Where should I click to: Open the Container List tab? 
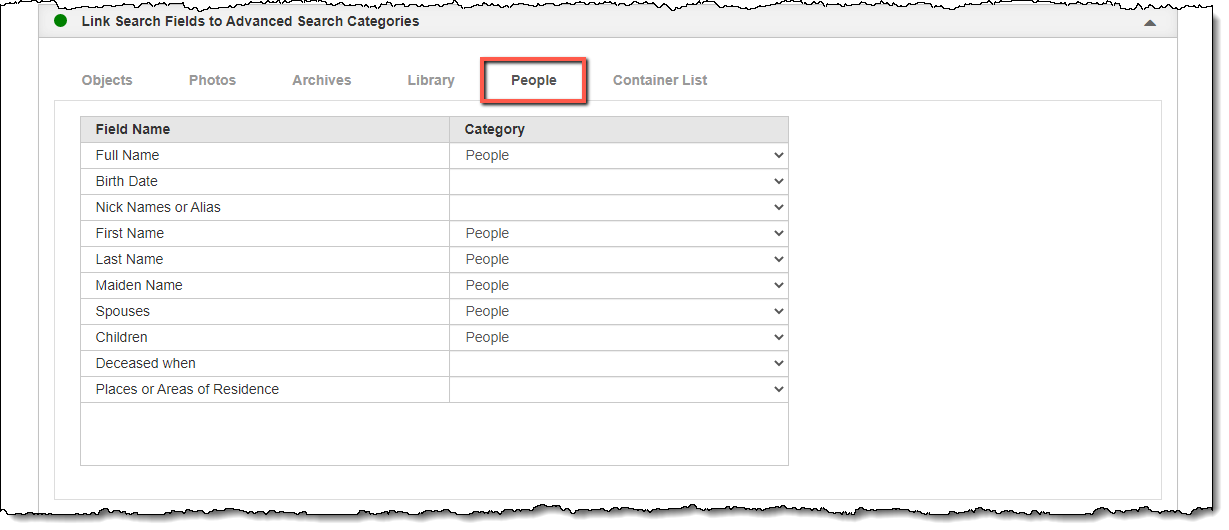point(660,80)
